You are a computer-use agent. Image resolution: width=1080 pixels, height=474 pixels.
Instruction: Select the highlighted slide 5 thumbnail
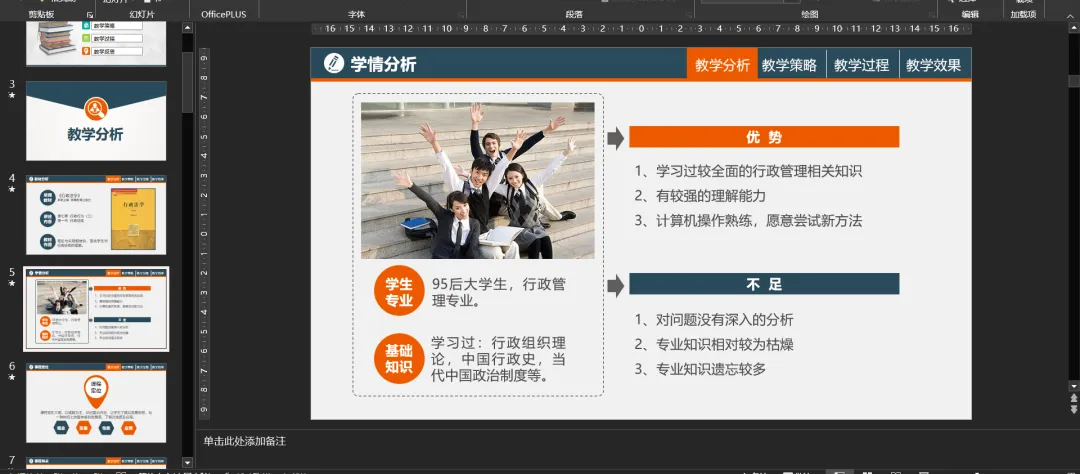(x=96, y=309)
